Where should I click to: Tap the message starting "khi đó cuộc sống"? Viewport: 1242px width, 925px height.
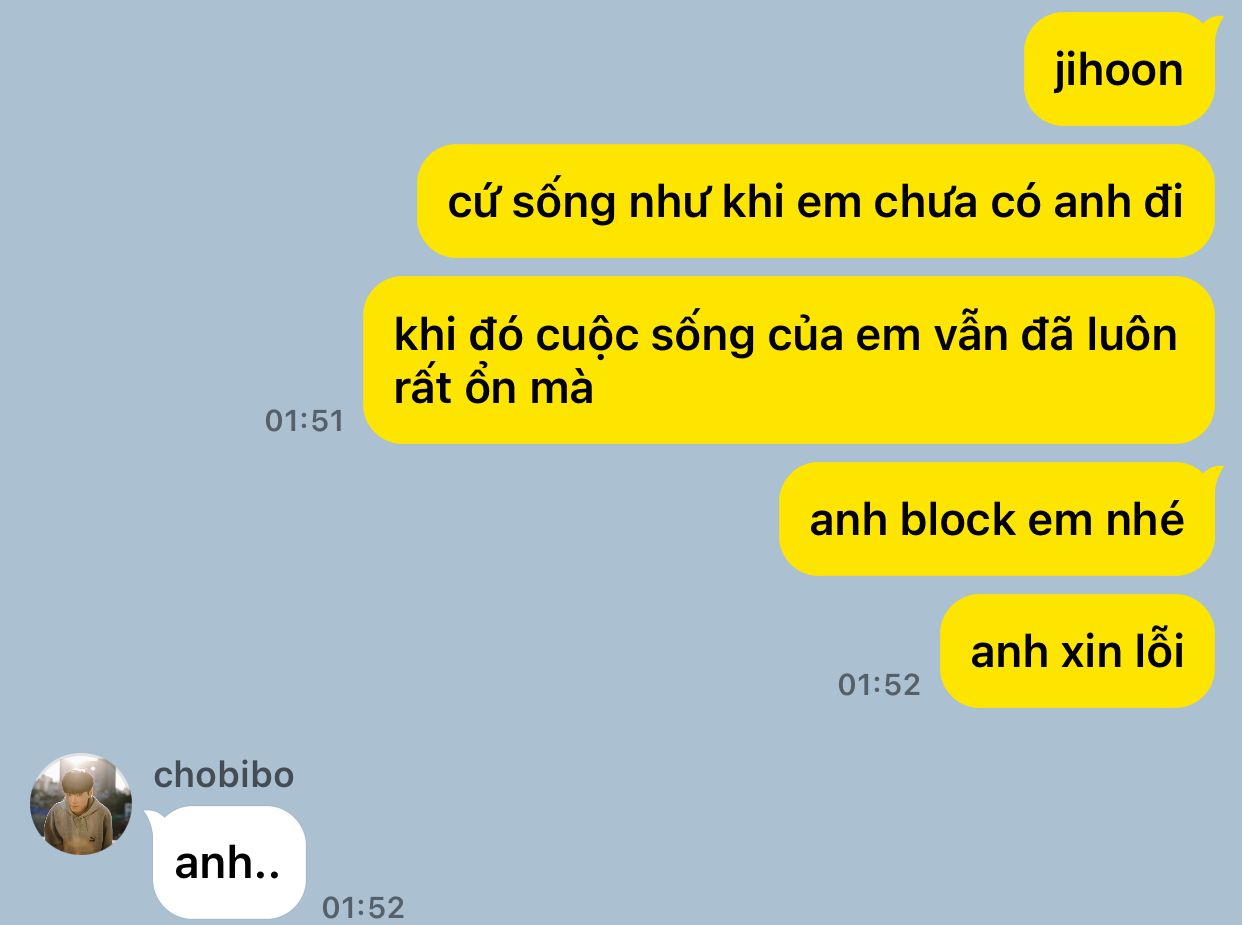click(x=788, y=360)
